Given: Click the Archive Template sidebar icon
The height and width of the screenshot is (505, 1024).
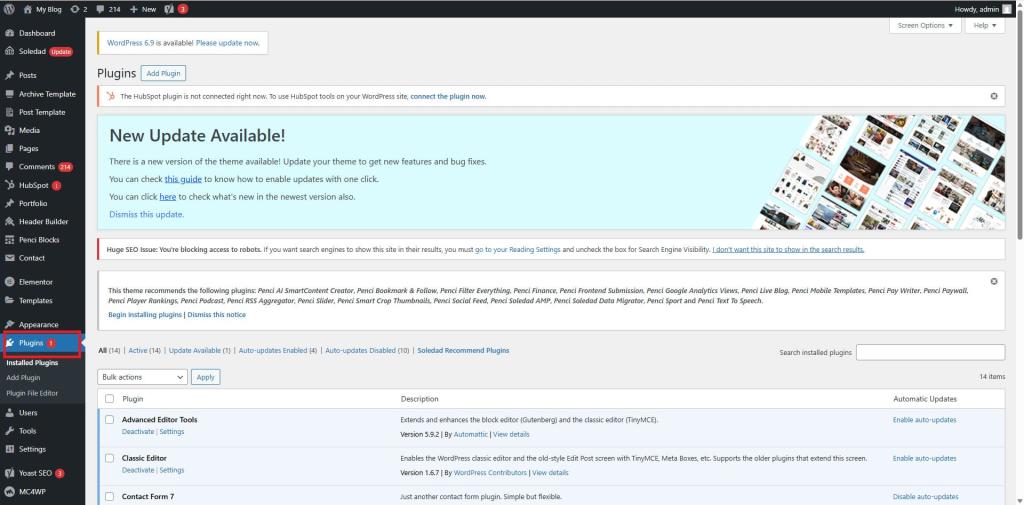Looking at the screenshot, I should (x=9, y=94).
